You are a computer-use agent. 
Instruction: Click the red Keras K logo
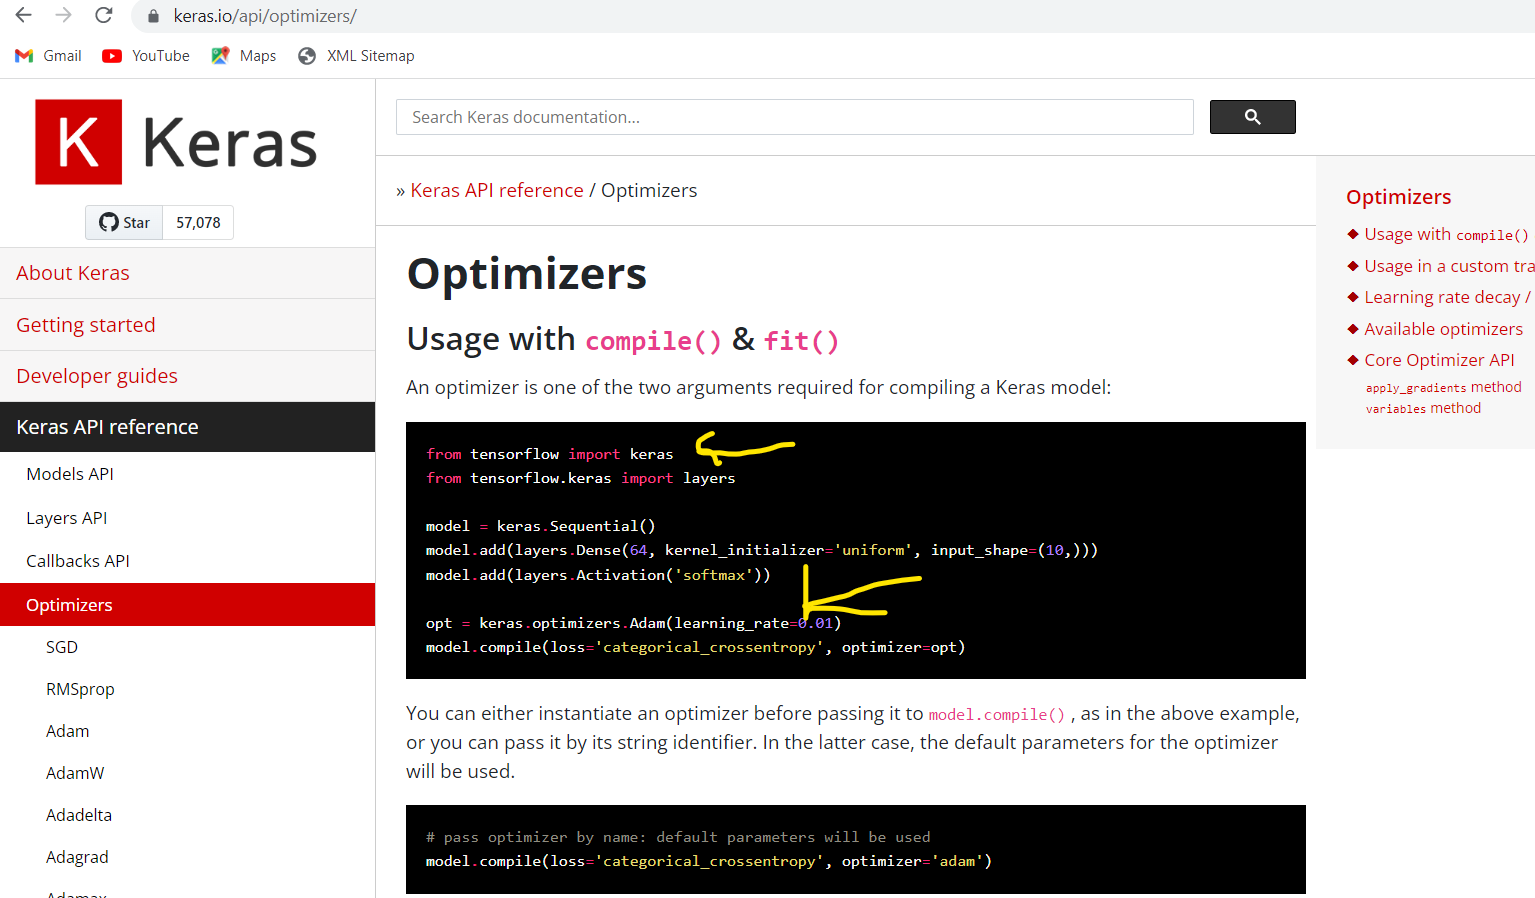(79, 142)
